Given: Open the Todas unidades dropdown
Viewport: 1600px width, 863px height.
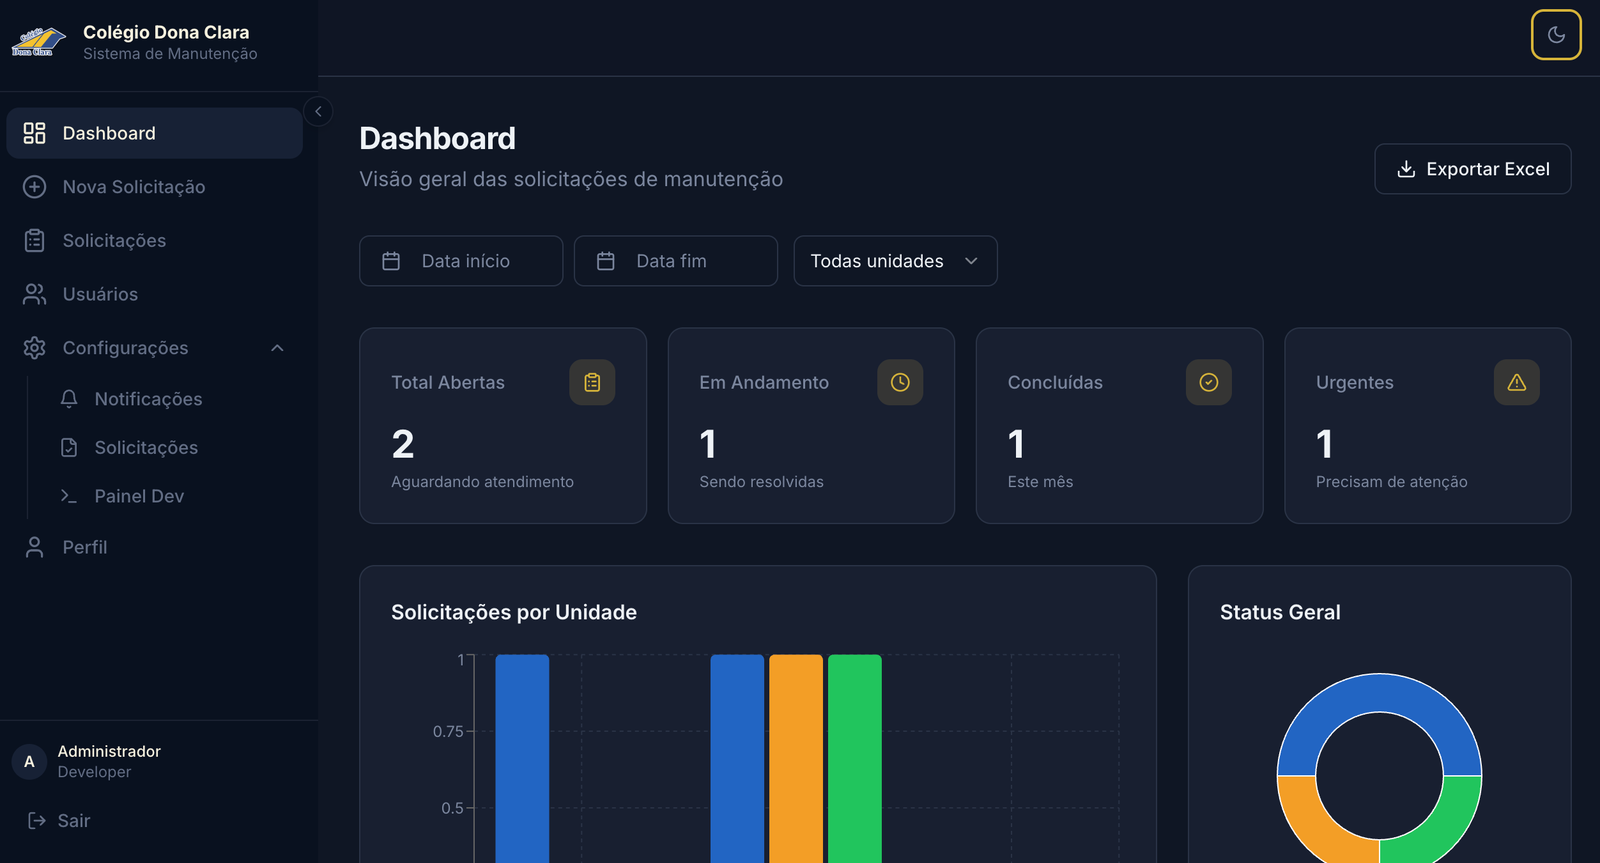Looking at the screenshot, I should point(895,261).
